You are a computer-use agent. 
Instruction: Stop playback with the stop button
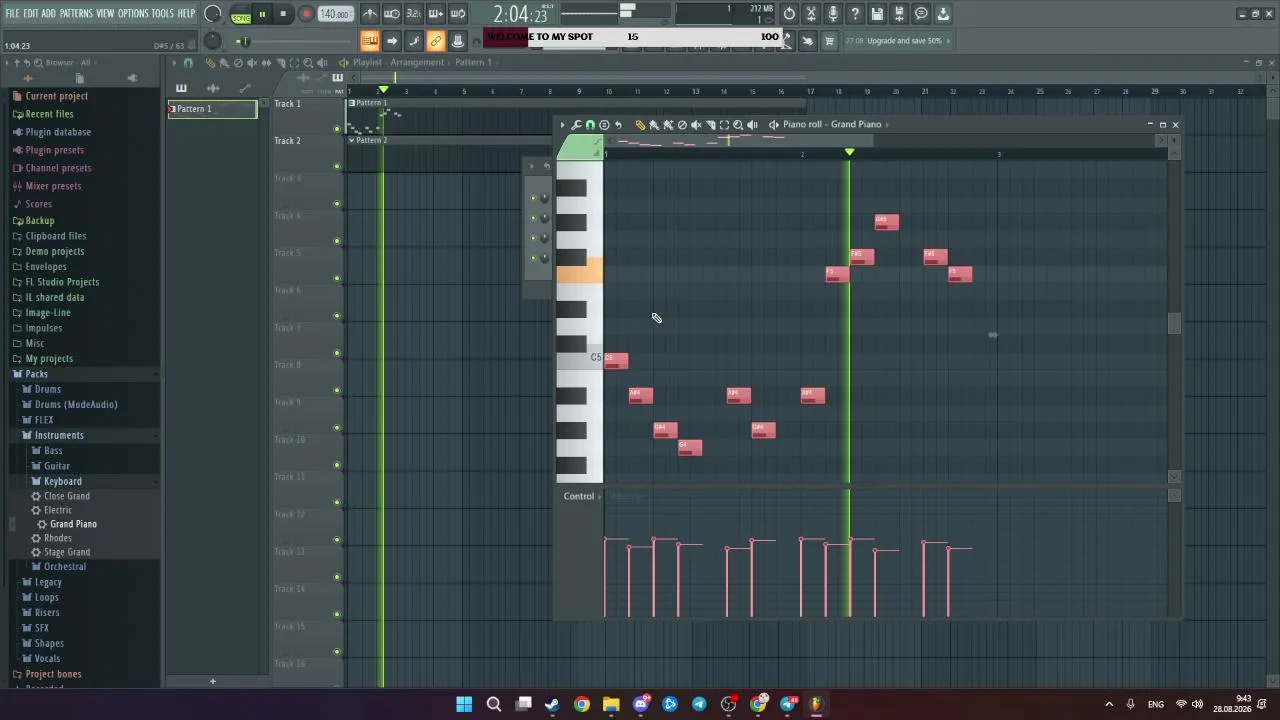[x=283, y=14]
